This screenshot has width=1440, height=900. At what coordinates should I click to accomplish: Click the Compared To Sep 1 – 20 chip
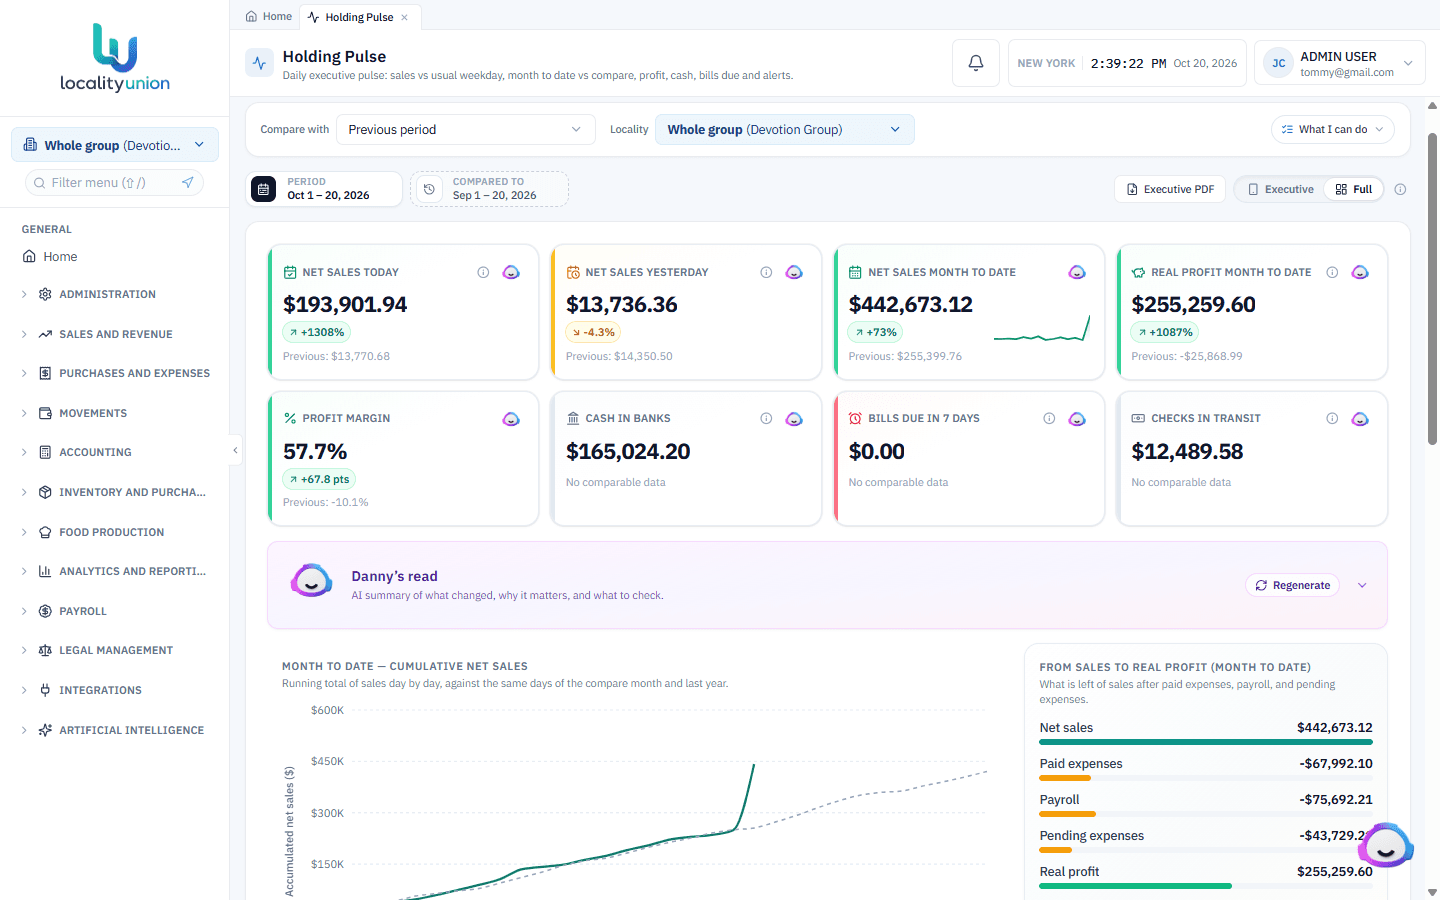(x=490, y=189)
